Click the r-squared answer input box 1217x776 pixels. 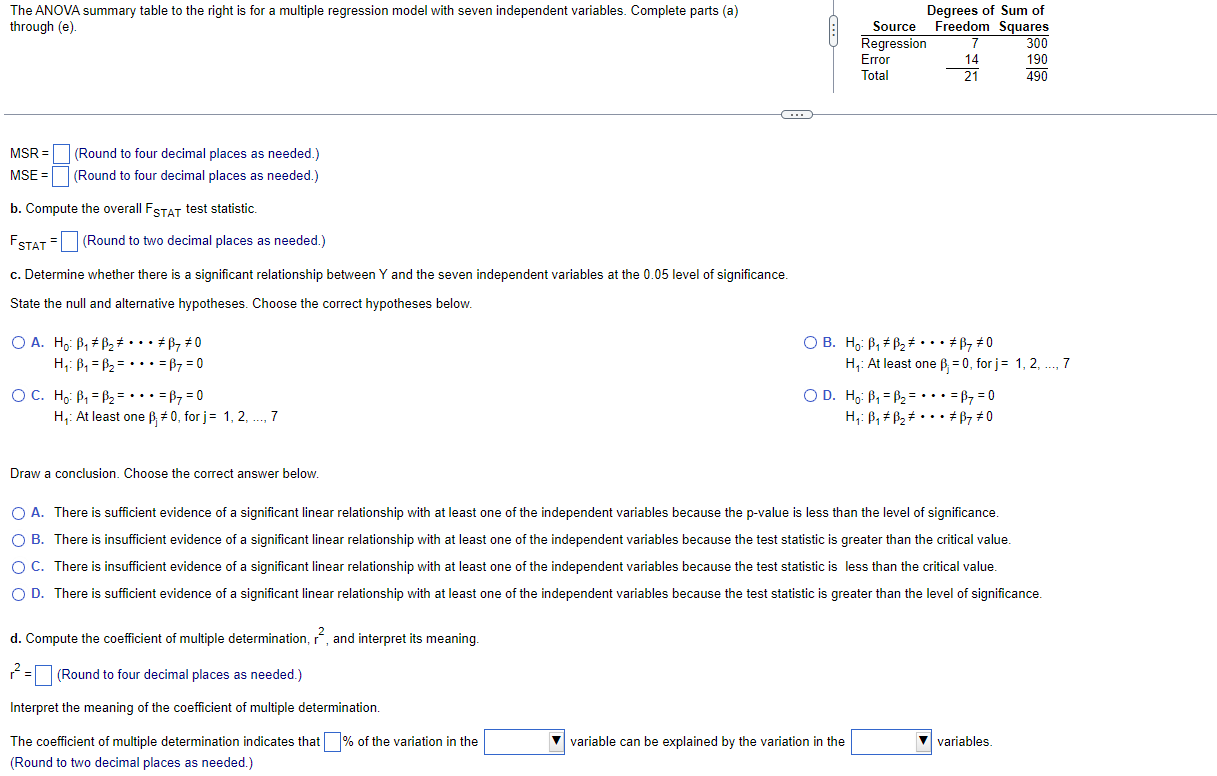click(41, 674)
